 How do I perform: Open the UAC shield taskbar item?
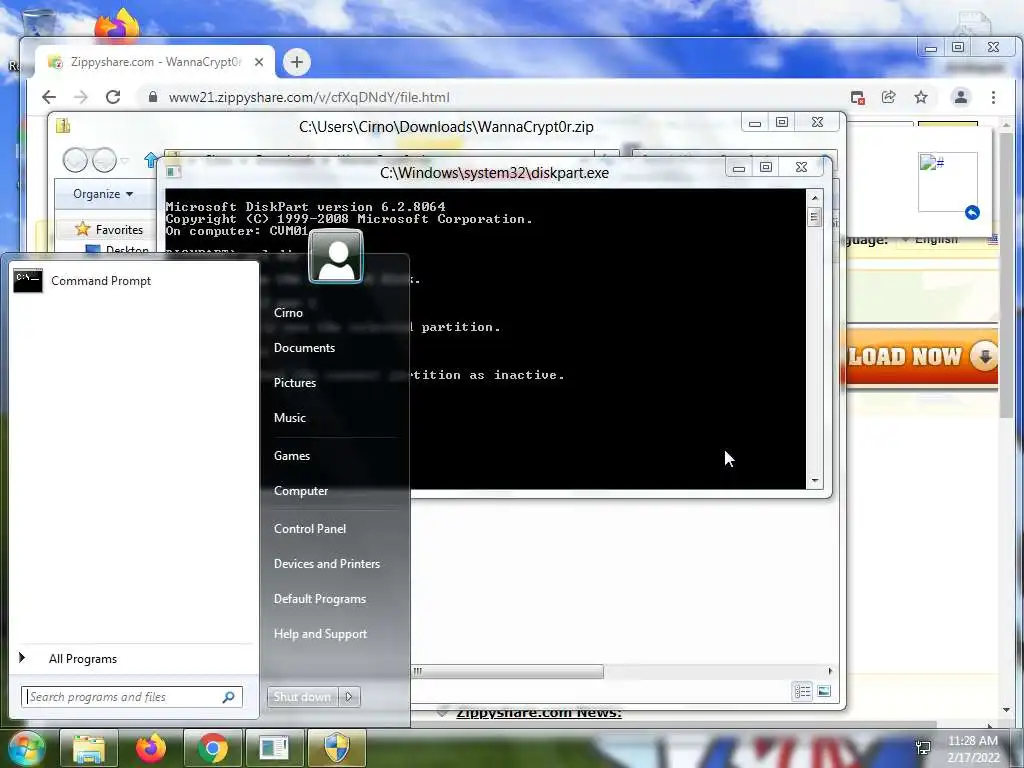(337, 748)
